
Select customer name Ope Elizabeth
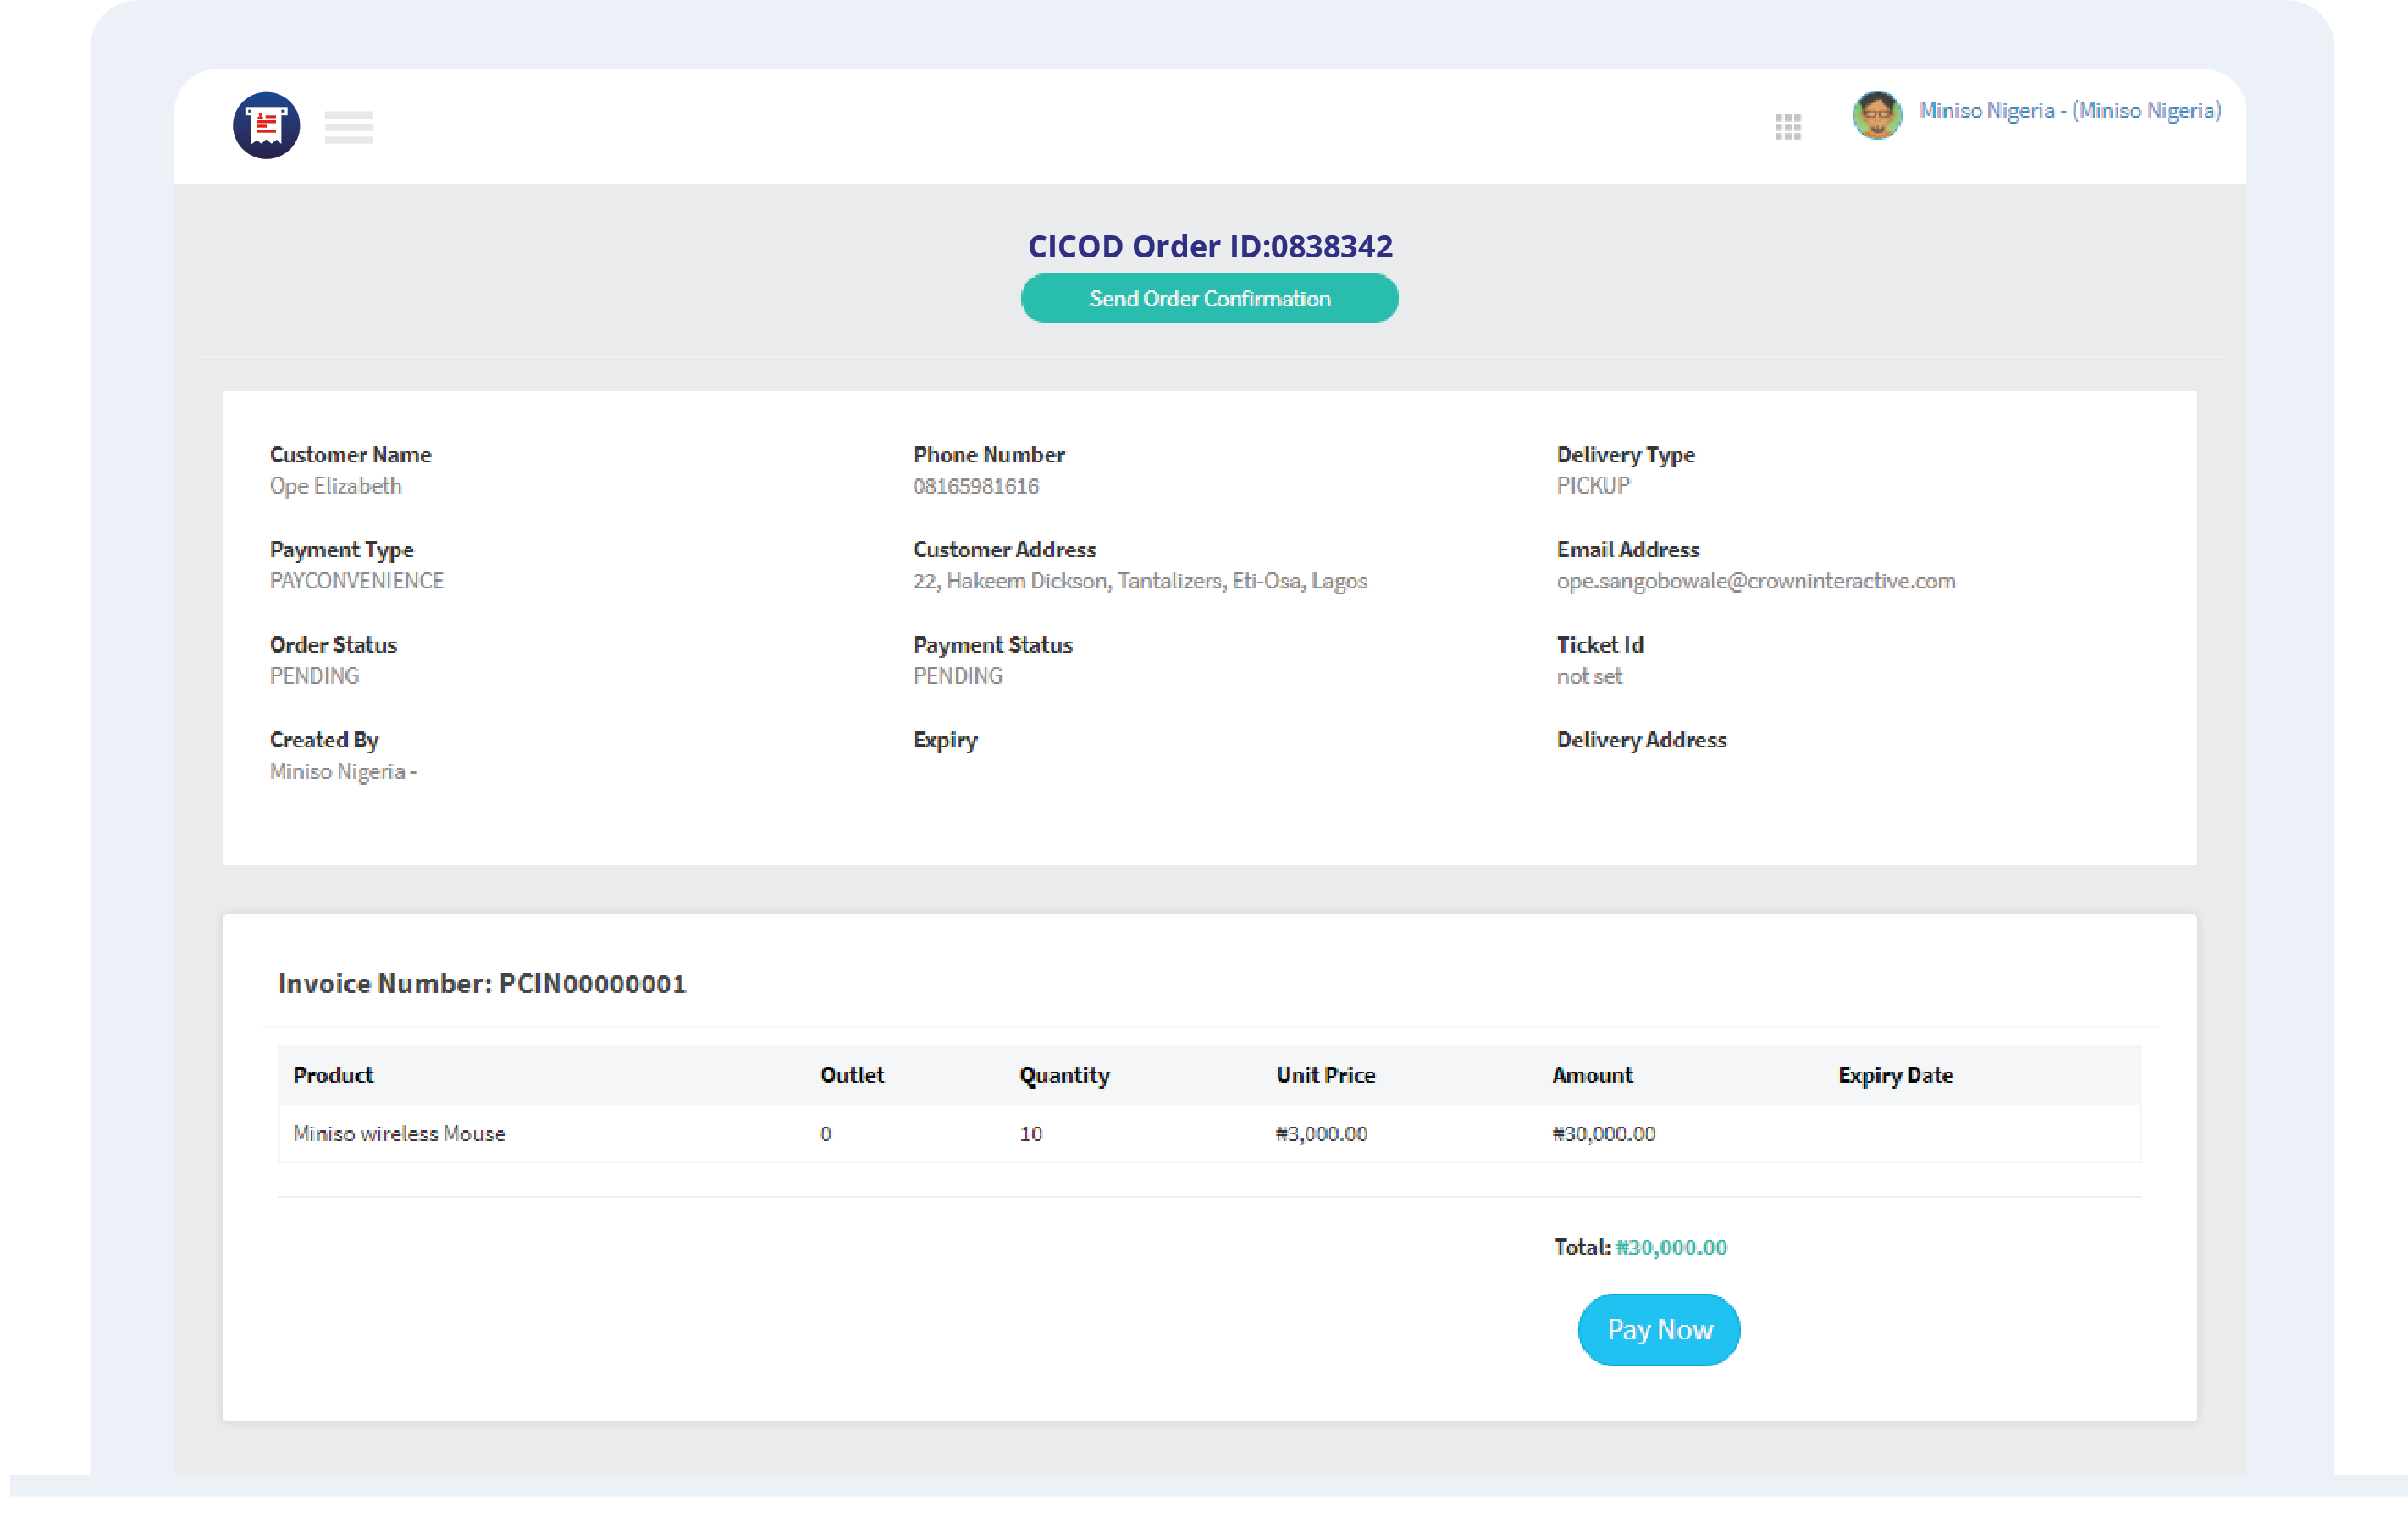(336, 486)
